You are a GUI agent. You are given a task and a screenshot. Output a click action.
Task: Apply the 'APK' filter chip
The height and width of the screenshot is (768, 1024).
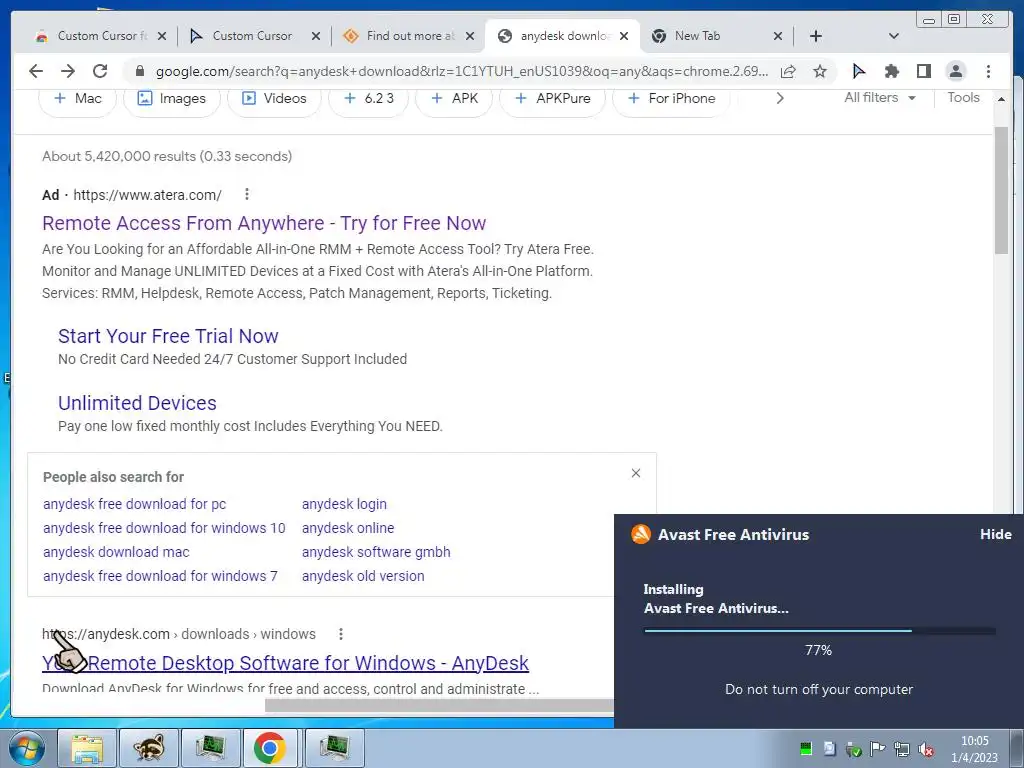pyautogui.click(x=454, y=99)
